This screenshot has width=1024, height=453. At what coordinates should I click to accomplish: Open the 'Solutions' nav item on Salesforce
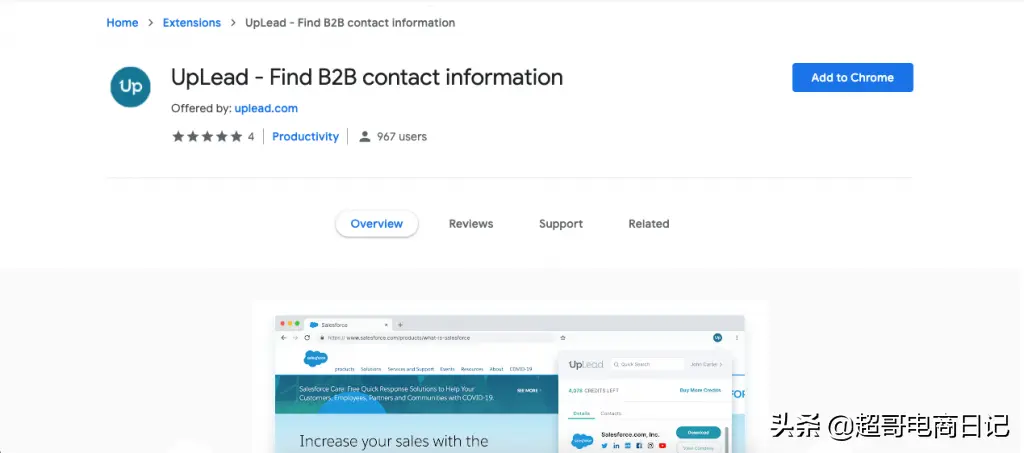[371, 369]
